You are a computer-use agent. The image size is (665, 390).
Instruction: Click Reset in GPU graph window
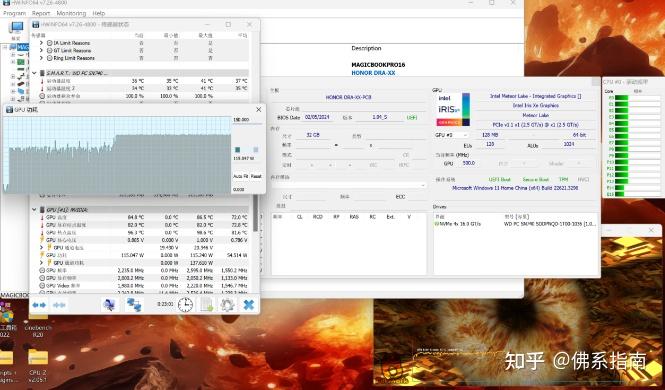click(256, 176)
